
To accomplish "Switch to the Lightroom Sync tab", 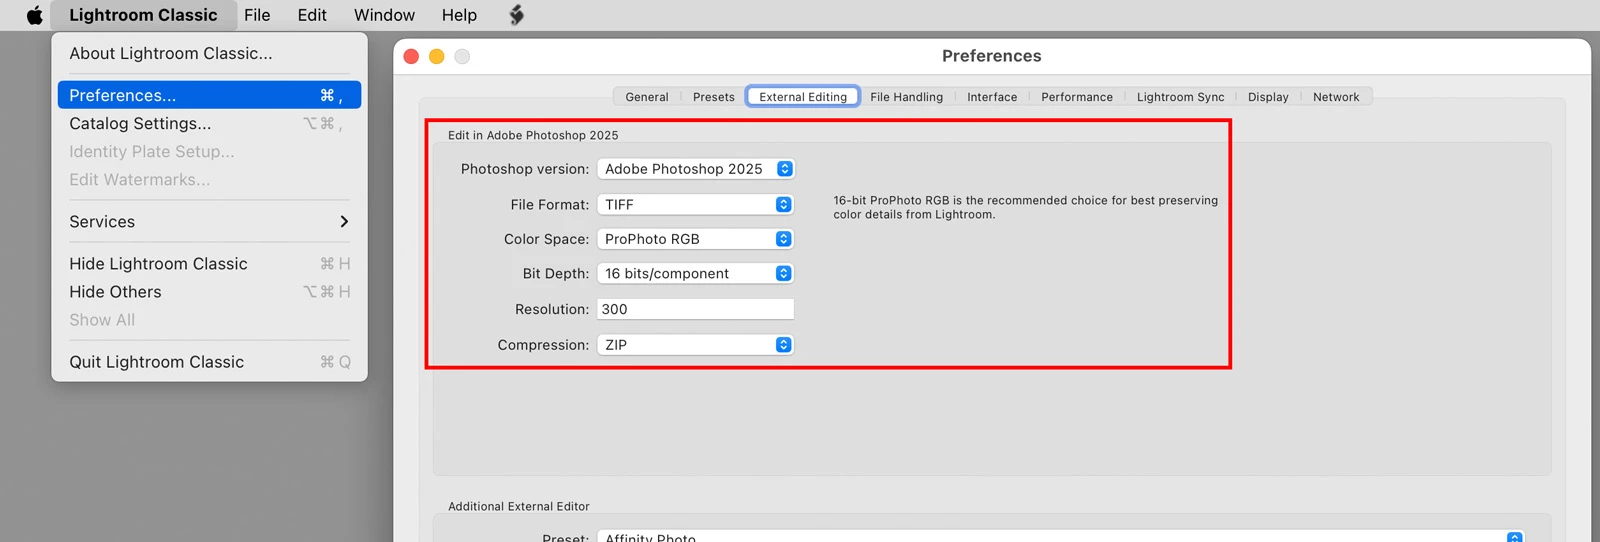I will [x=1180, y=97].
